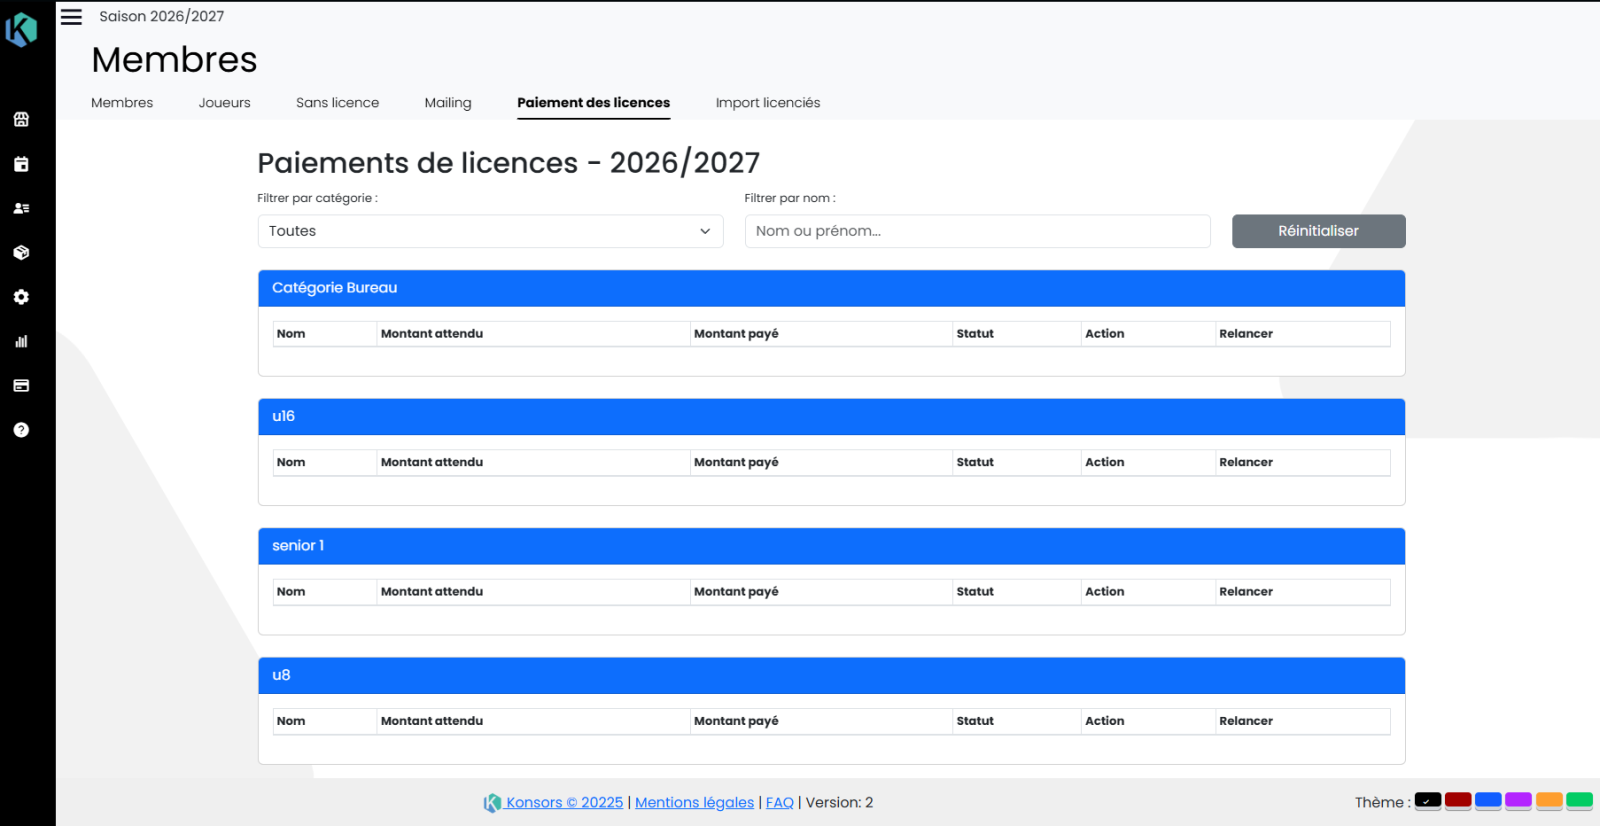Click the Catégorie Bureau section header
The height and width of the screenshot is (826, 1600).
[x=831, y=288]
